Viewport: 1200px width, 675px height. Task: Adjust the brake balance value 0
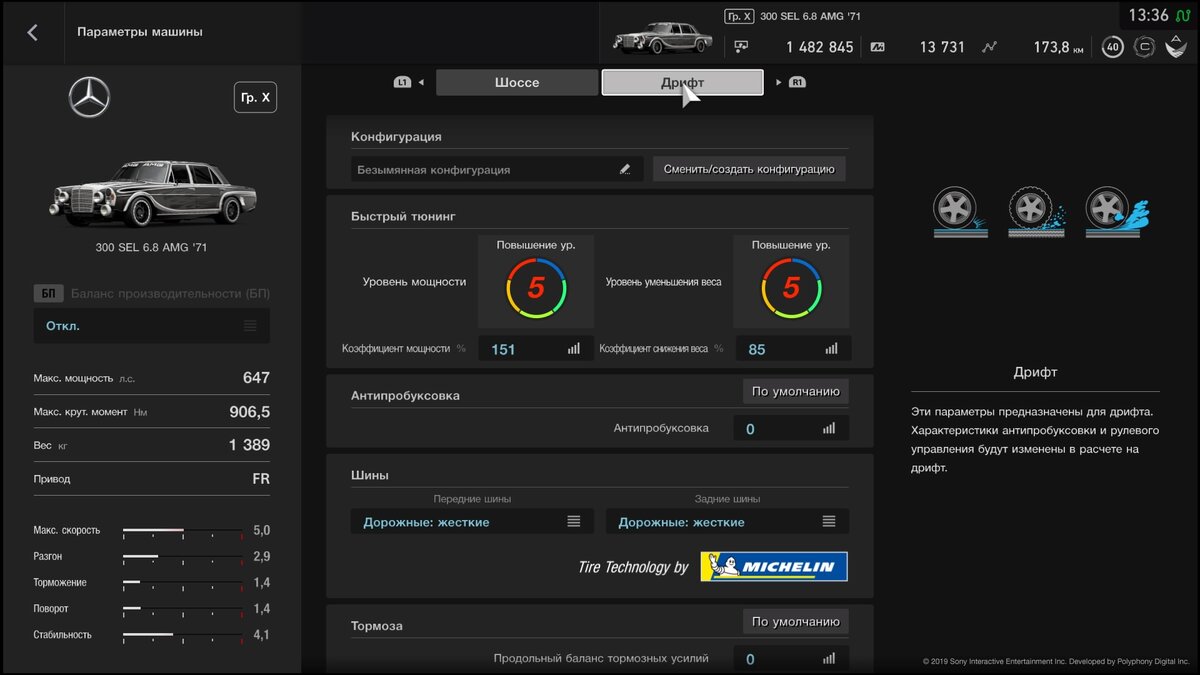click(x=791, y=658)
